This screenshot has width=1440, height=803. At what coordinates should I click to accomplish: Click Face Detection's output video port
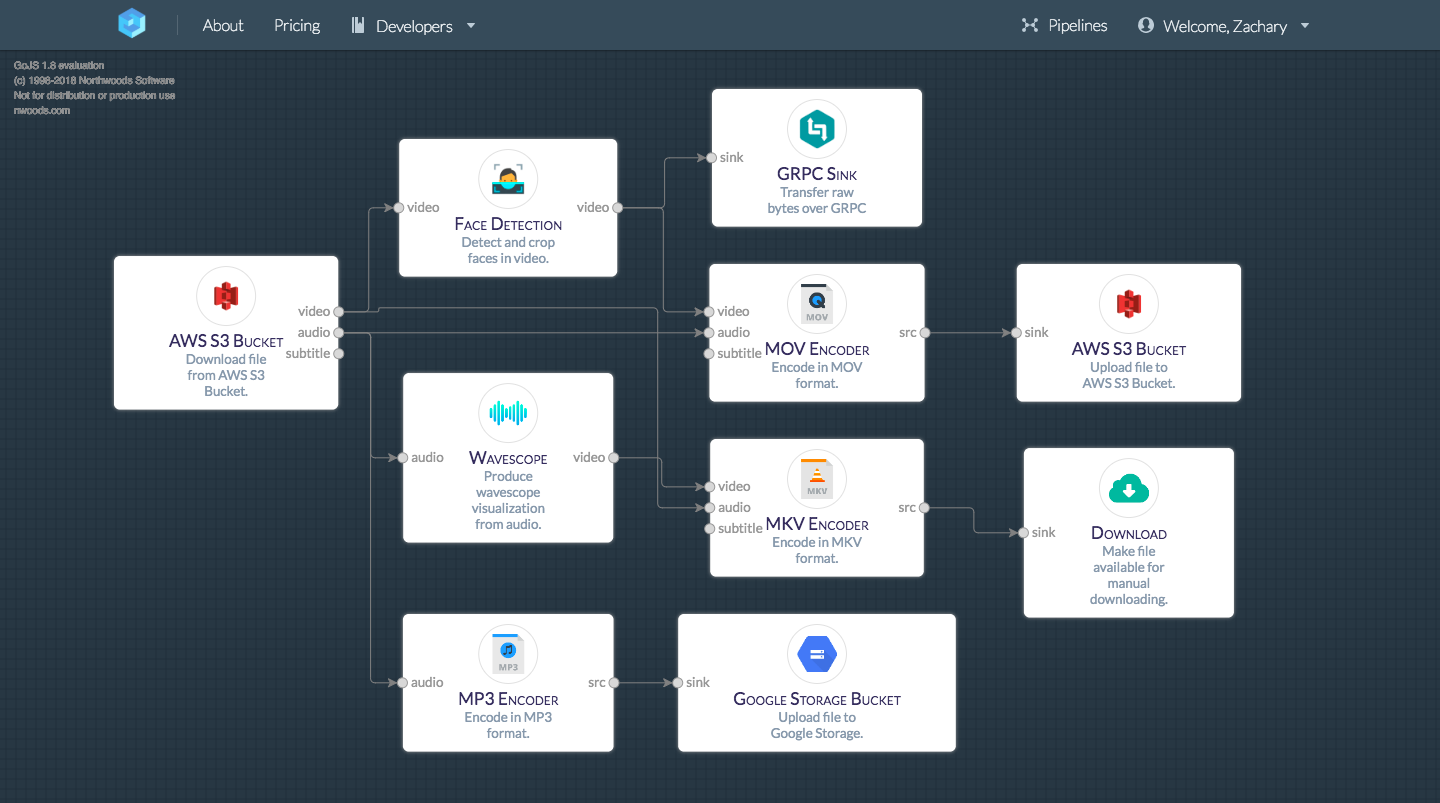point(618,208)
